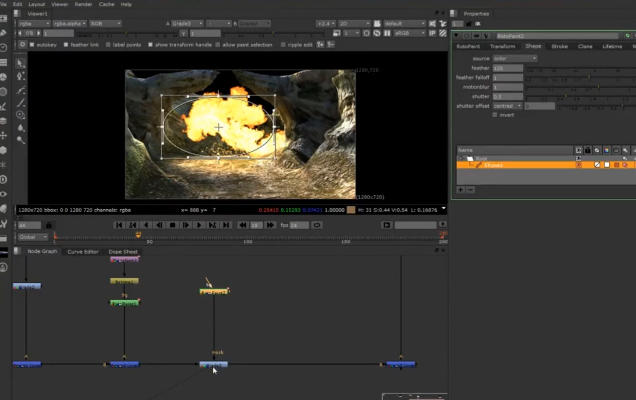Select the mask node in node graph
The image size is (636, 400).
(214, 364)
